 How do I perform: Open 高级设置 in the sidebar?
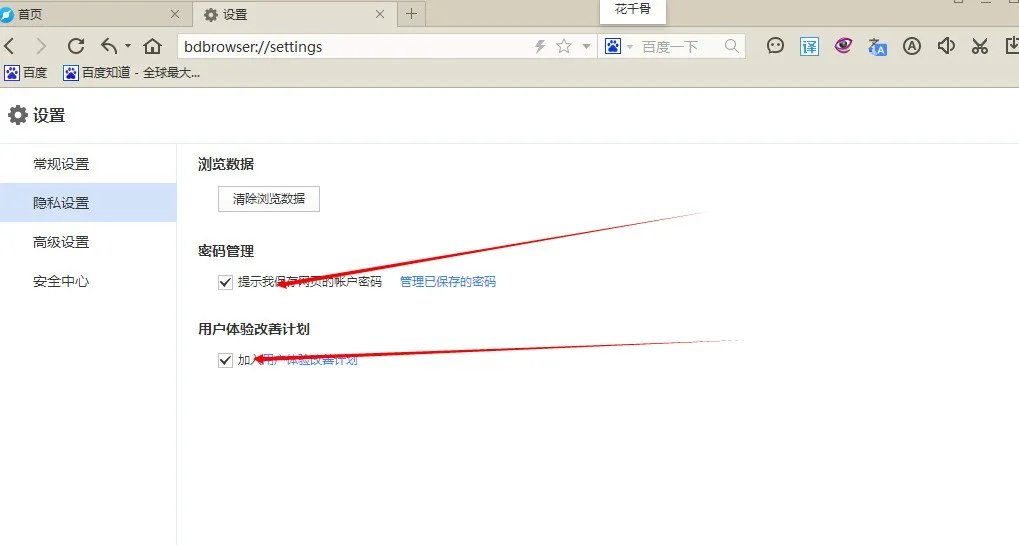click(61, 242)
